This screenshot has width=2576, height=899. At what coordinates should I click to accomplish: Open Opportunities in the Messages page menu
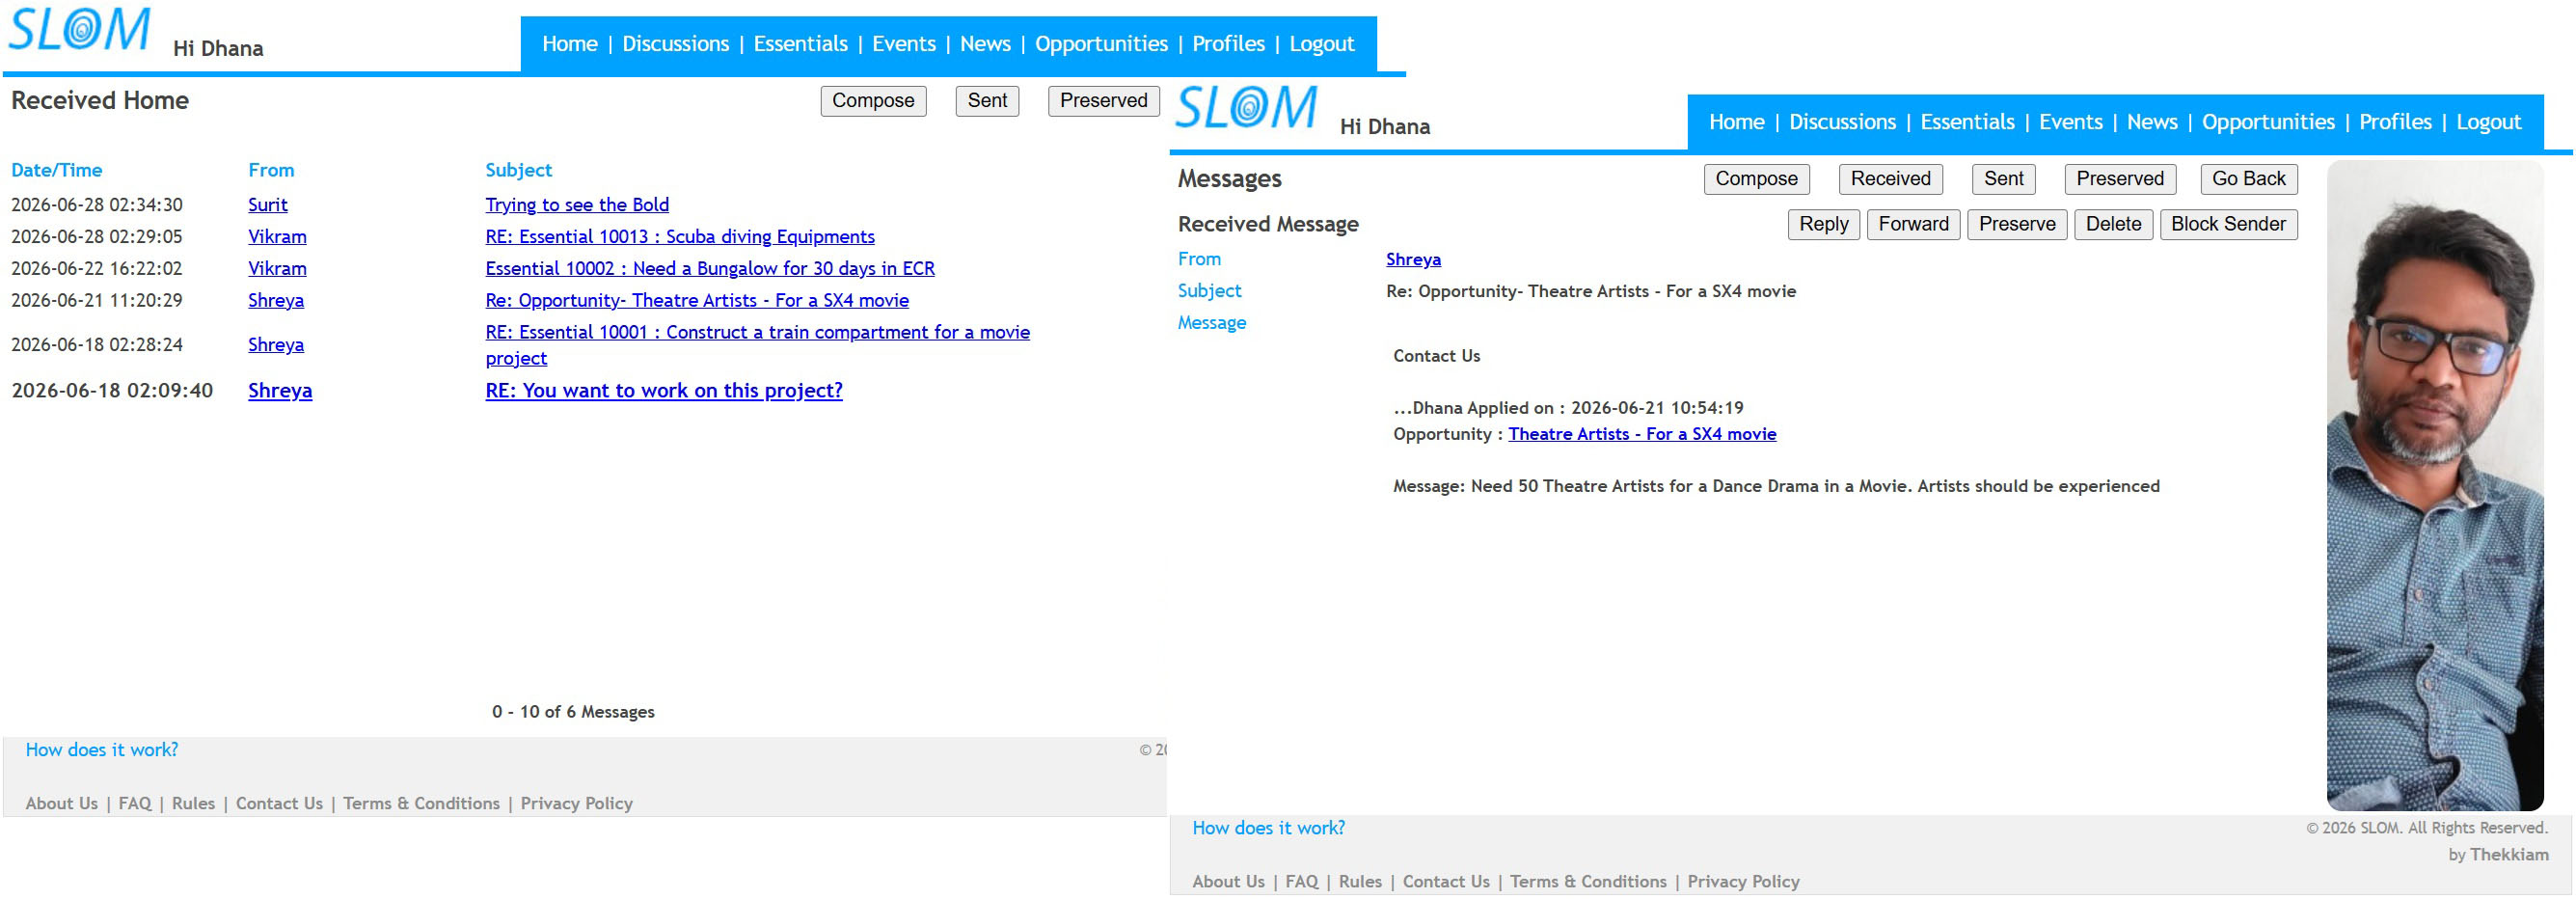click(2268, 122)
